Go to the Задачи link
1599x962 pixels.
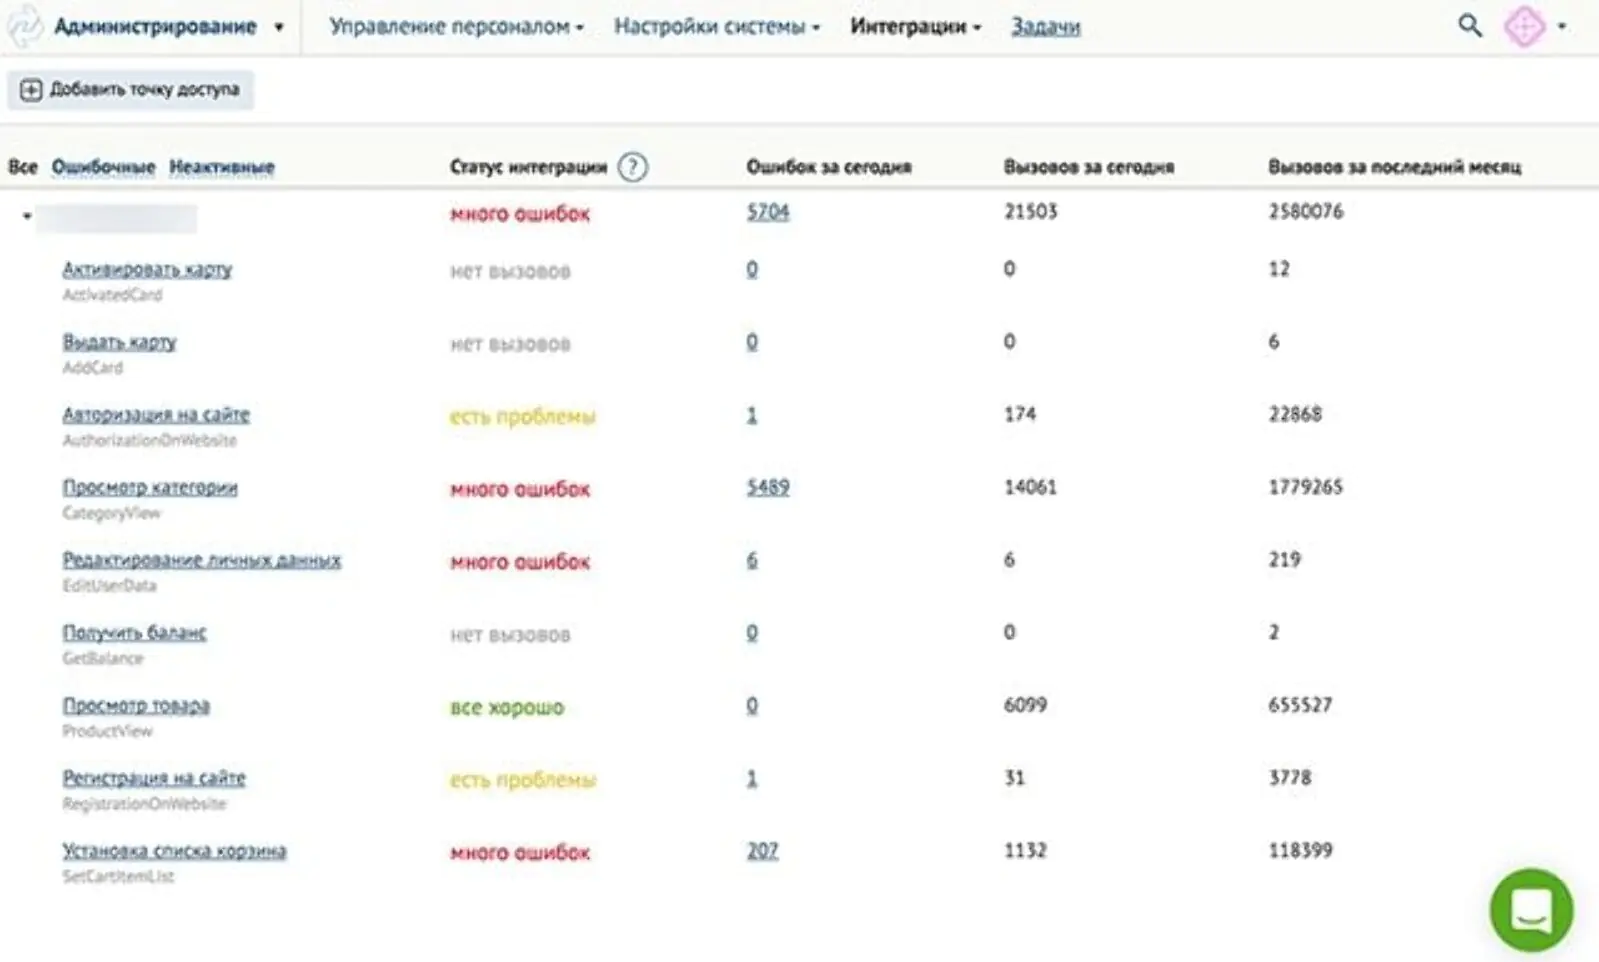[1045, 27]
